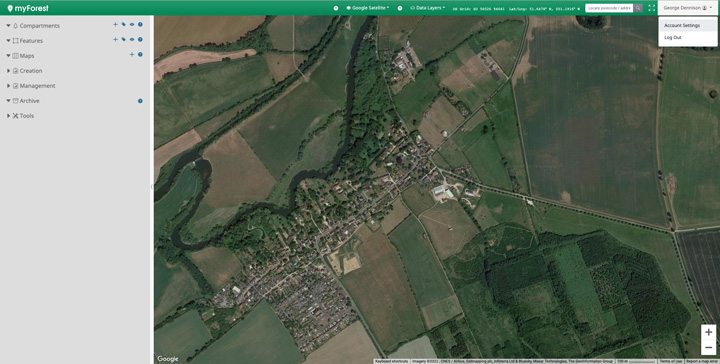Click the search magnifier button
The height and width of the screenshot is (364, 720).
638,8
